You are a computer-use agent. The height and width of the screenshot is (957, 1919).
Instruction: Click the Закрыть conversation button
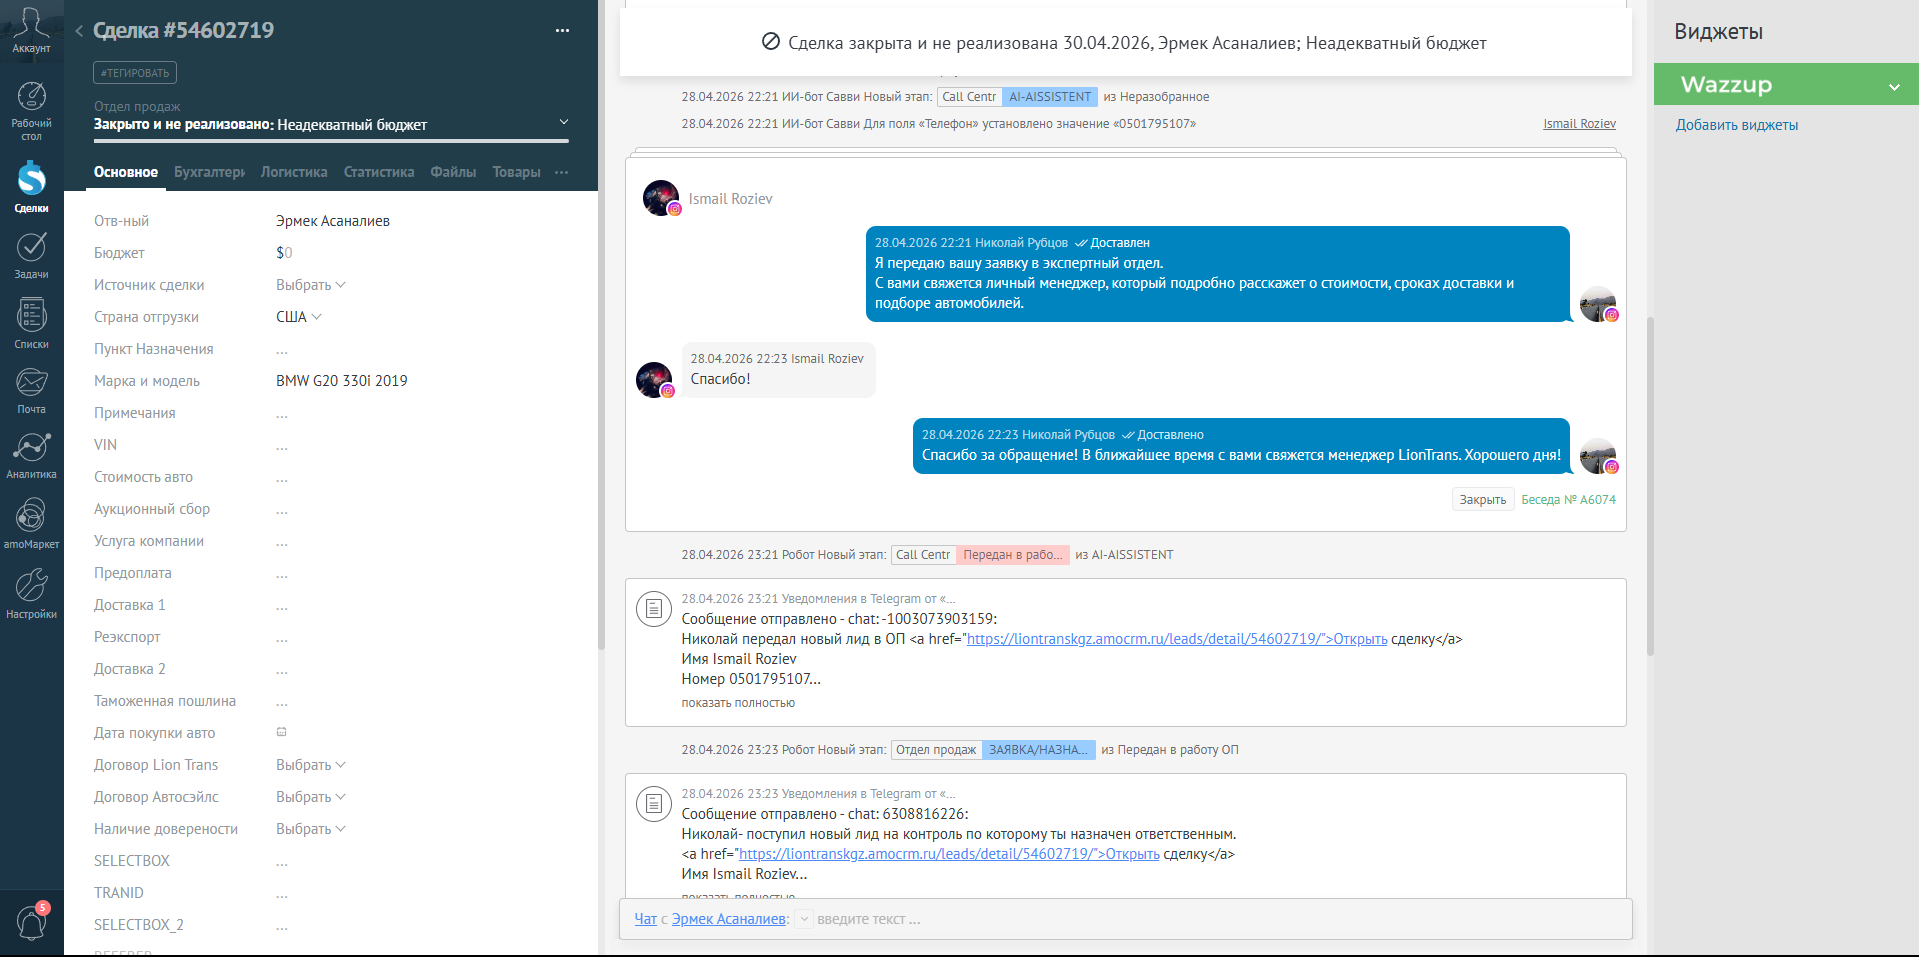tap(1482, 500)
